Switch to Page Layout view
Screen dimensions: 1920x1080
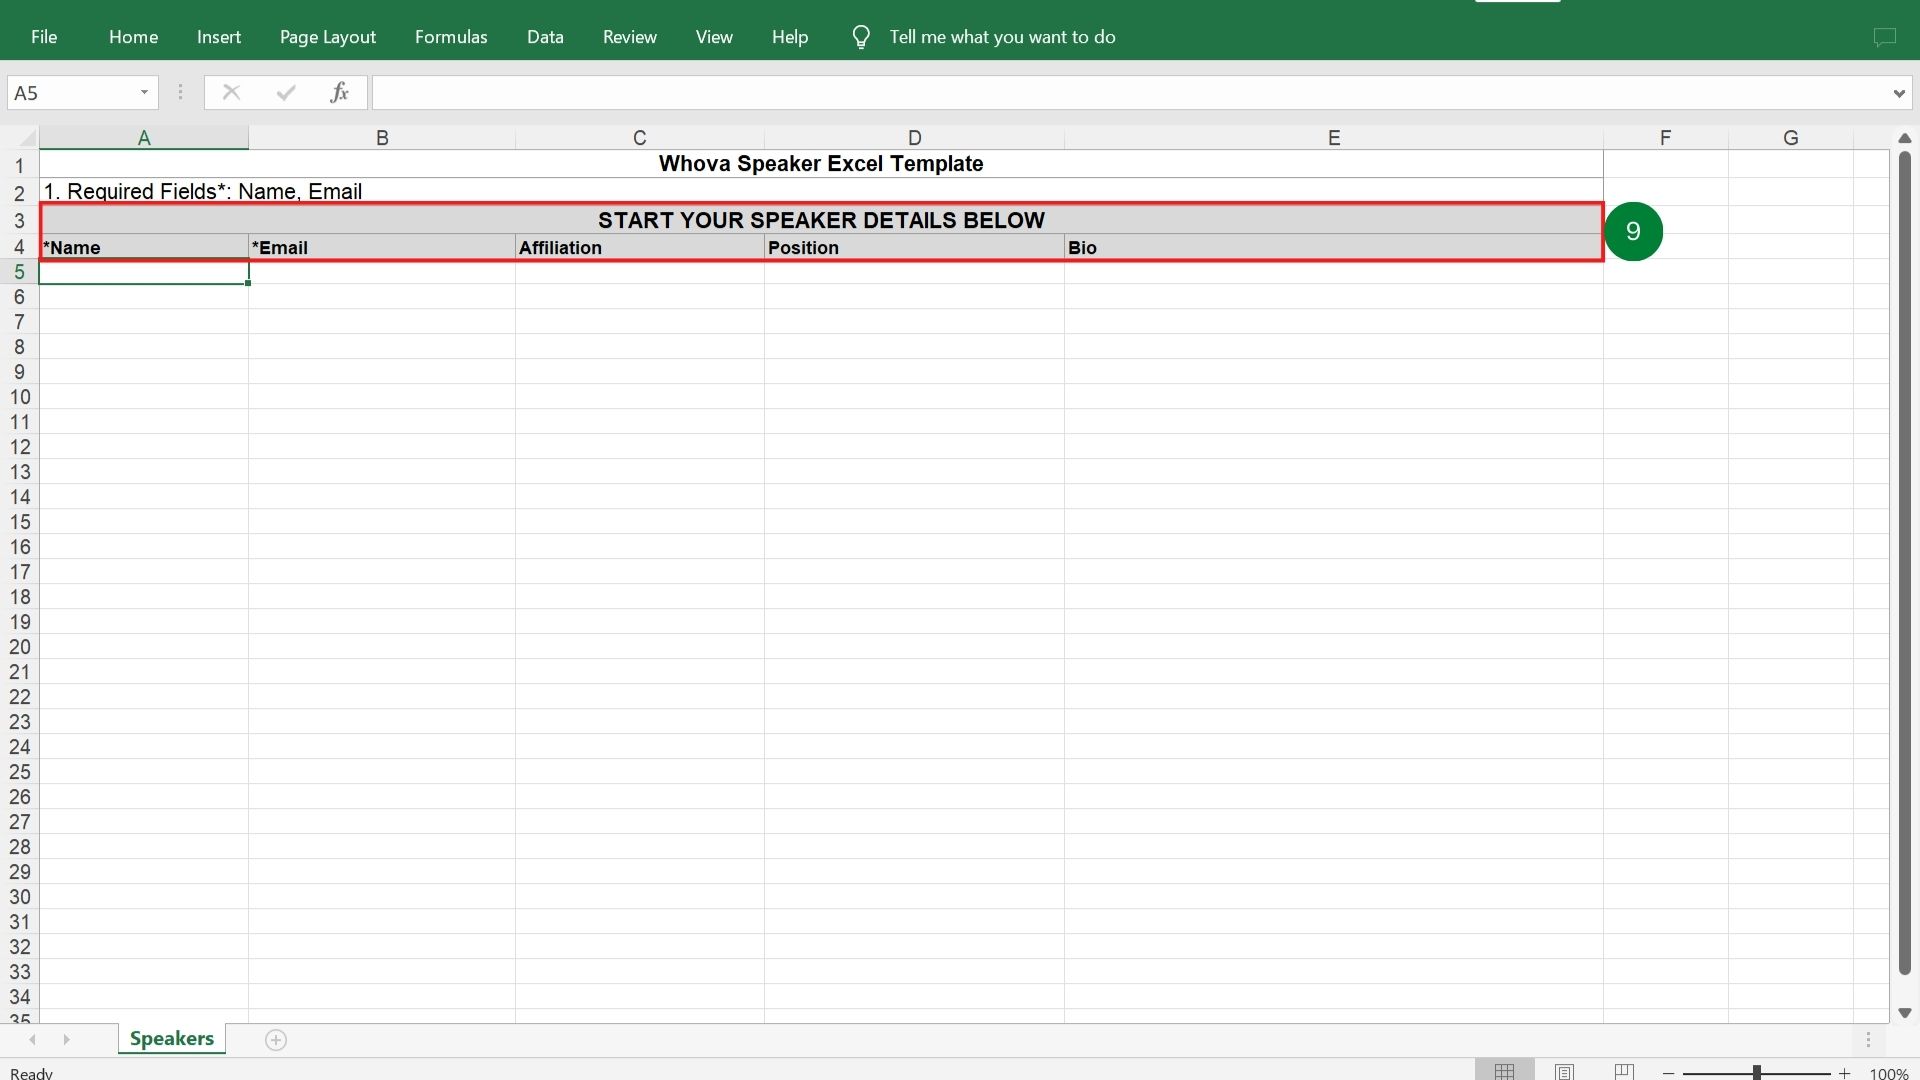[x=1564, y=1071]
